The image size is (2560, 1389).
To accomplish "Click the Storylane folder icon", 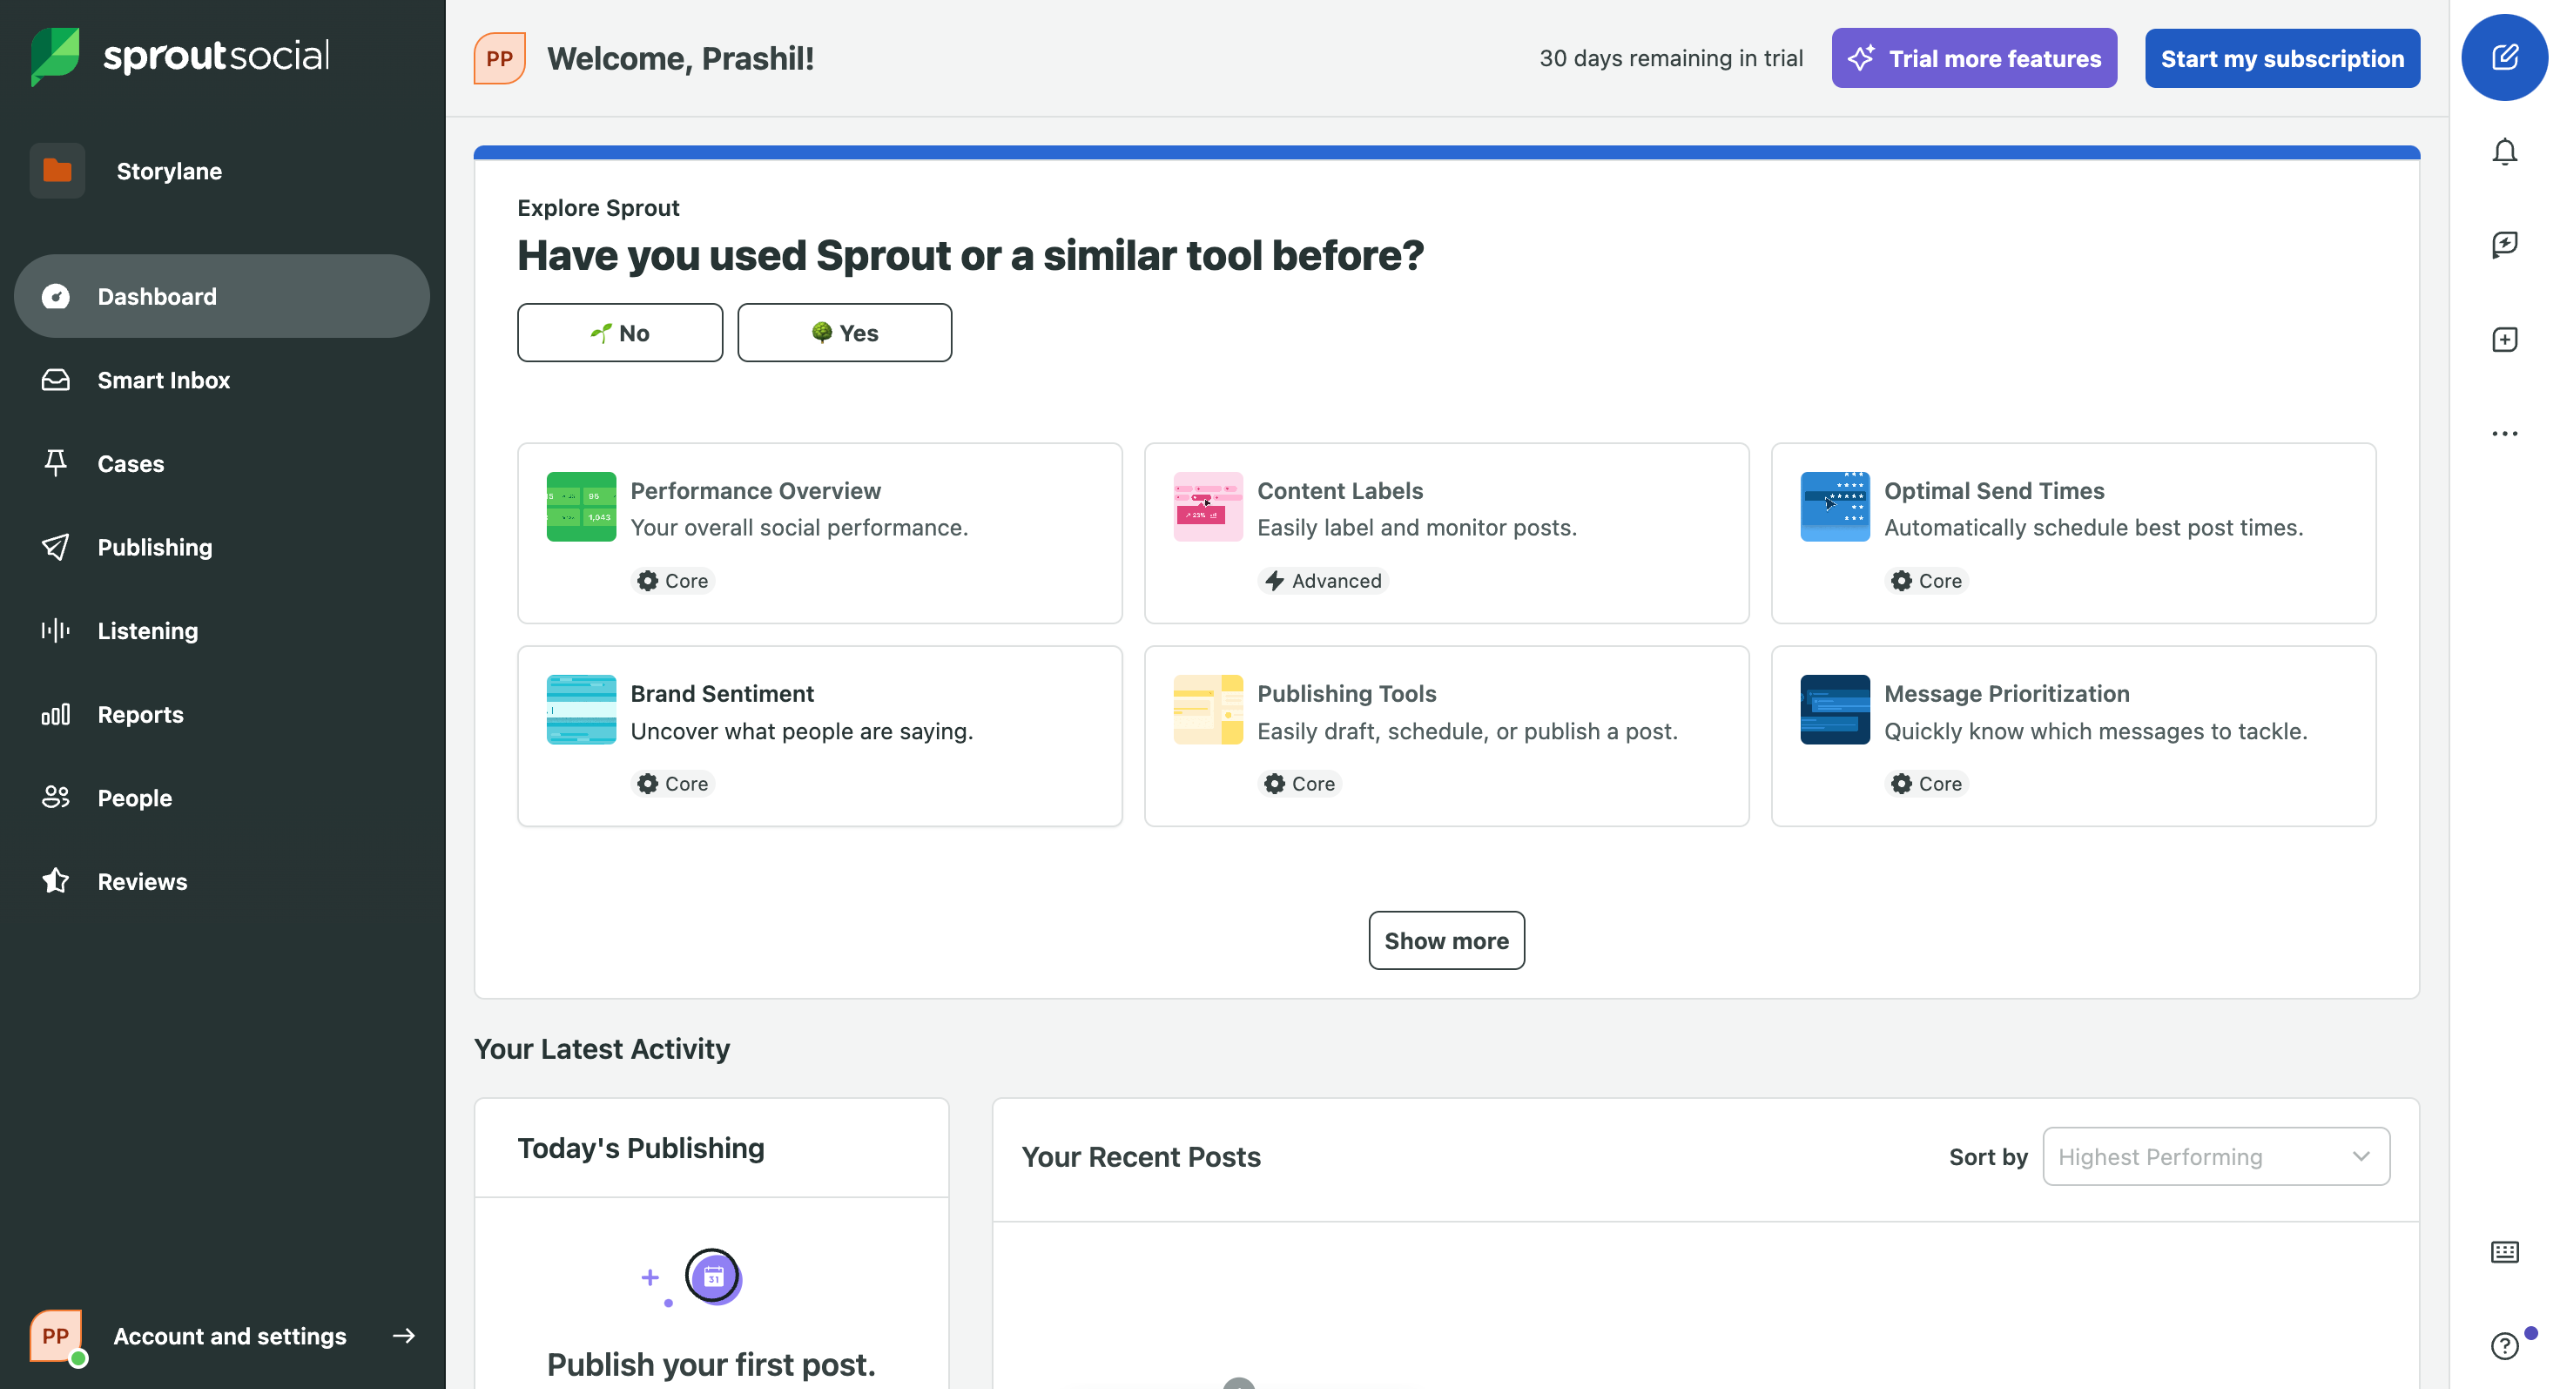I will coord(57,171).
